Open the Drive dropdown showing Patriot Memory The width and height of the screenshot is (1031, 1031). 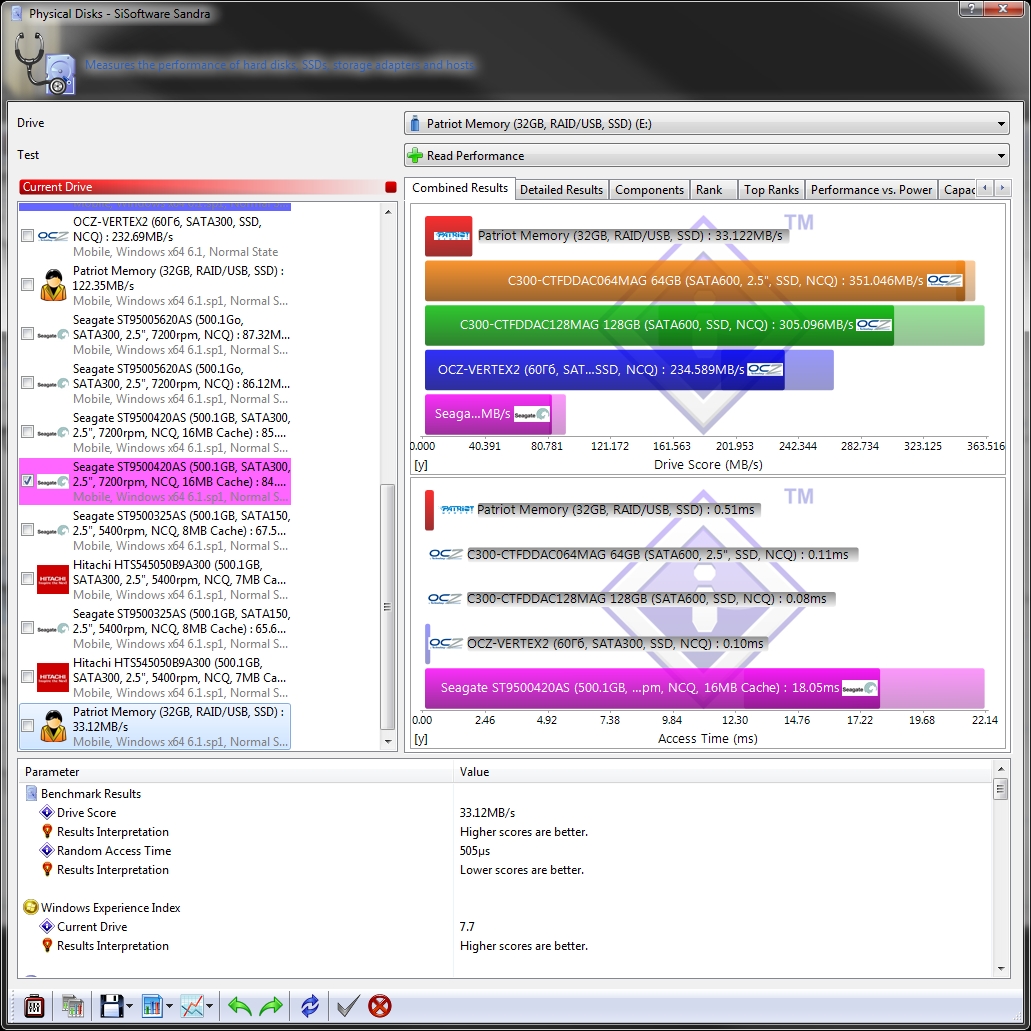click(707, 124)
